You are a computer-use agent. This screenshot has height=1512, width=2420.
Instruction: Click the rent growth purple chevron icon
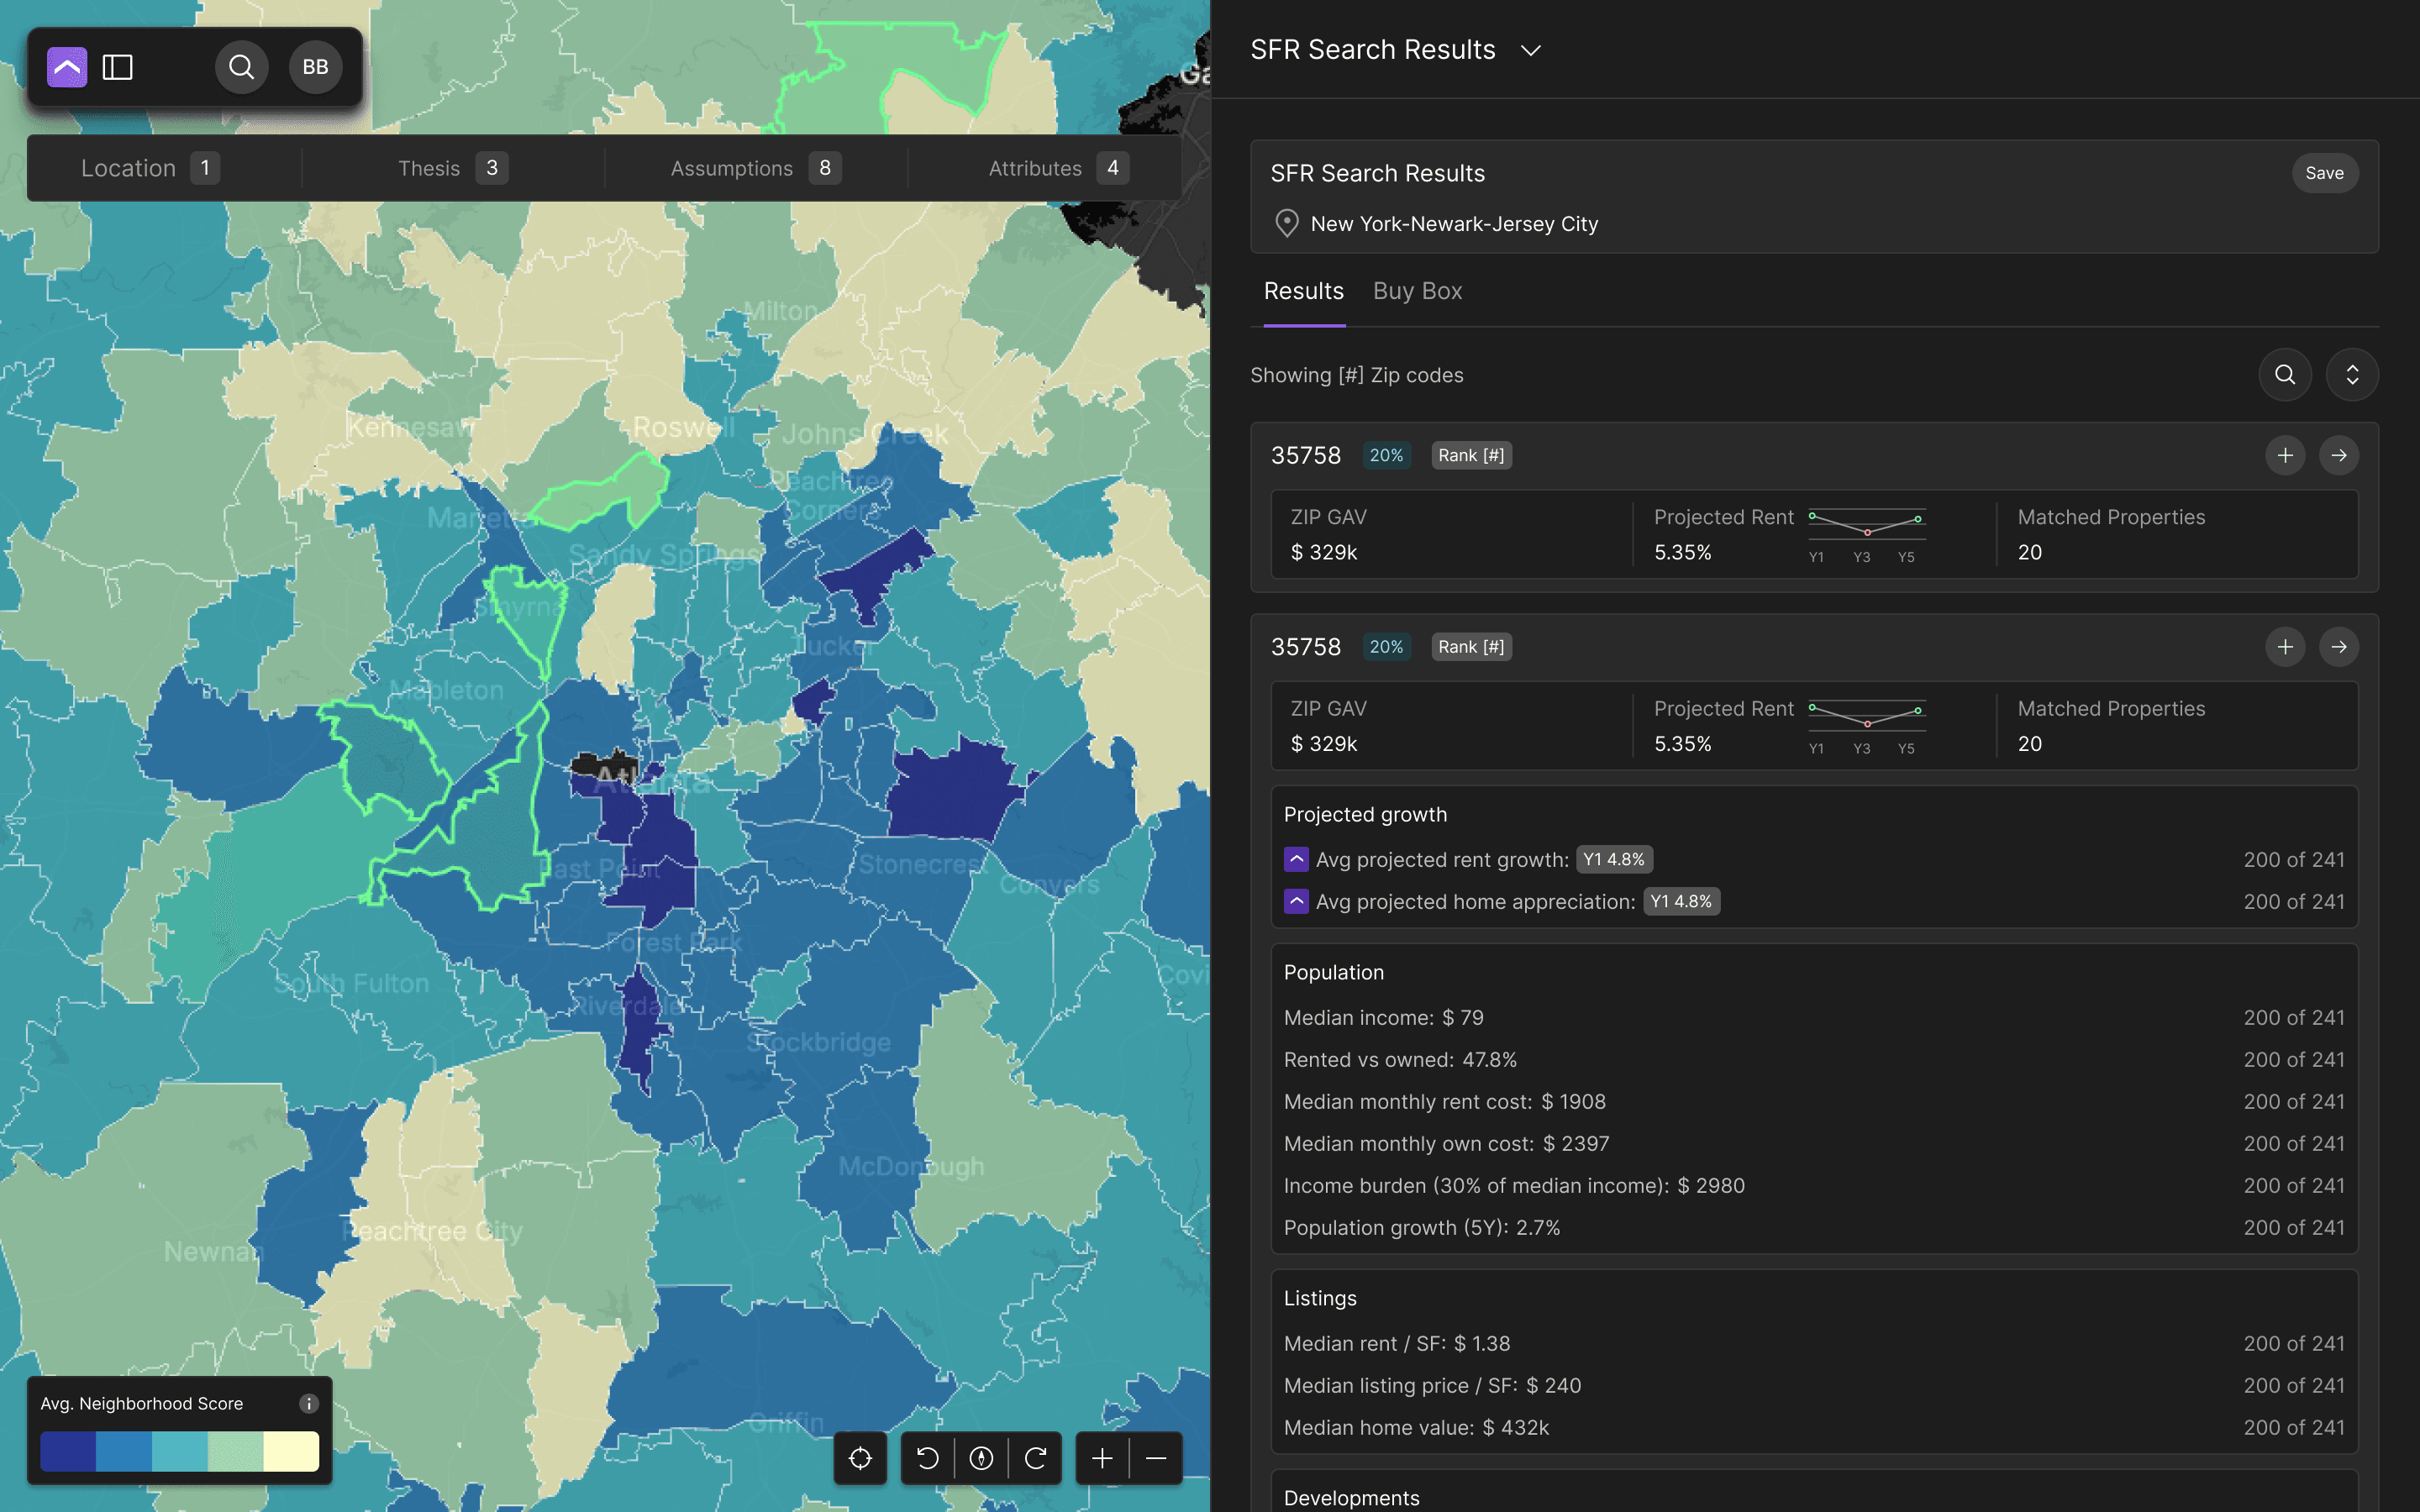[1296, 860]
